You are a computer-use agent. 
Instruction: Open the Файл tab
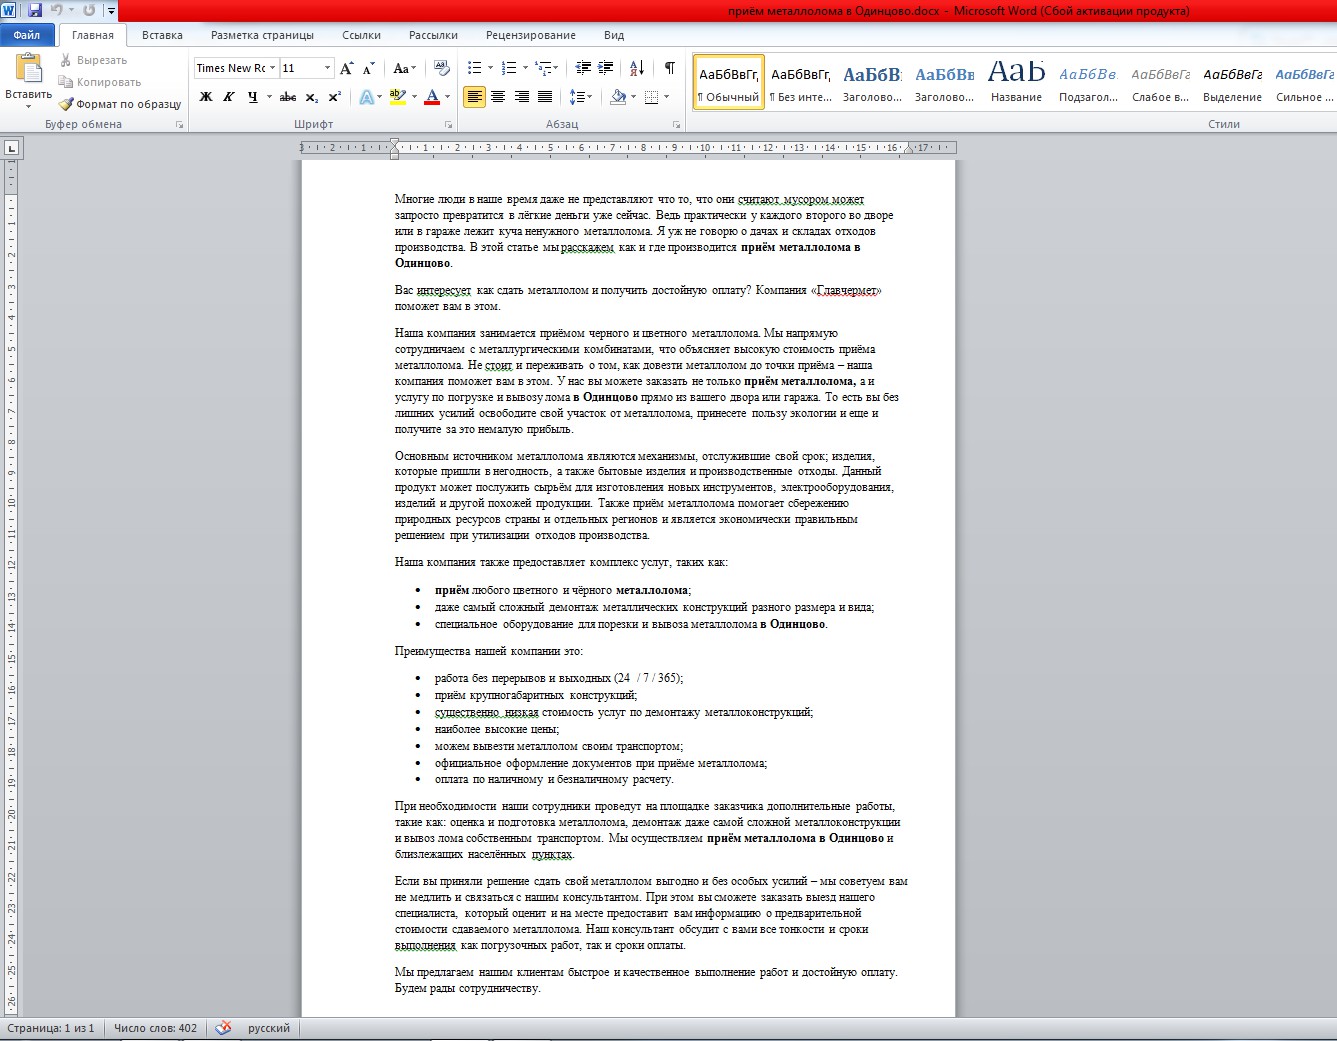click(27, 35)
